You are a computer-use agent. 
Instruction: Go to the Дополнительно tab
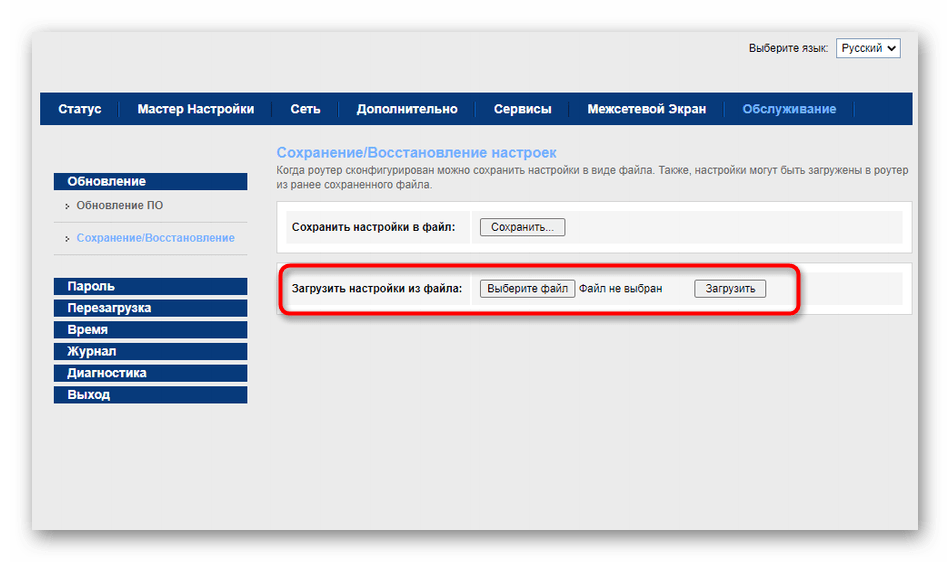(407, 109)
